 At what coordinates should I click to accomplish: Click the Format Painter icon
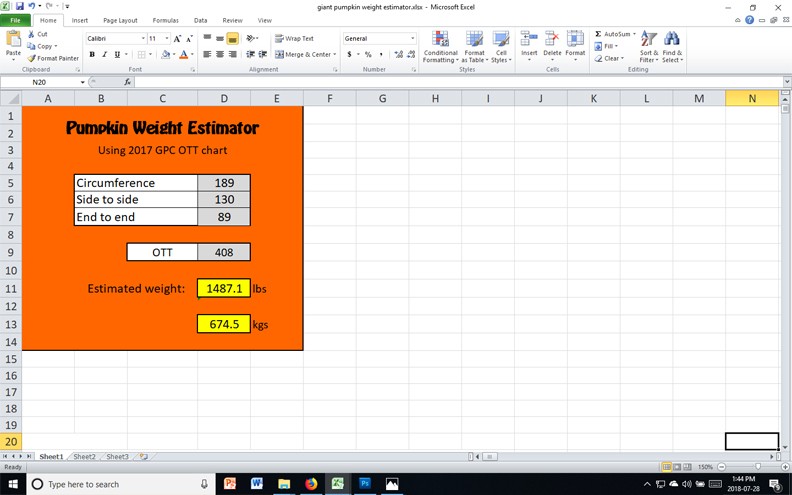32,58
